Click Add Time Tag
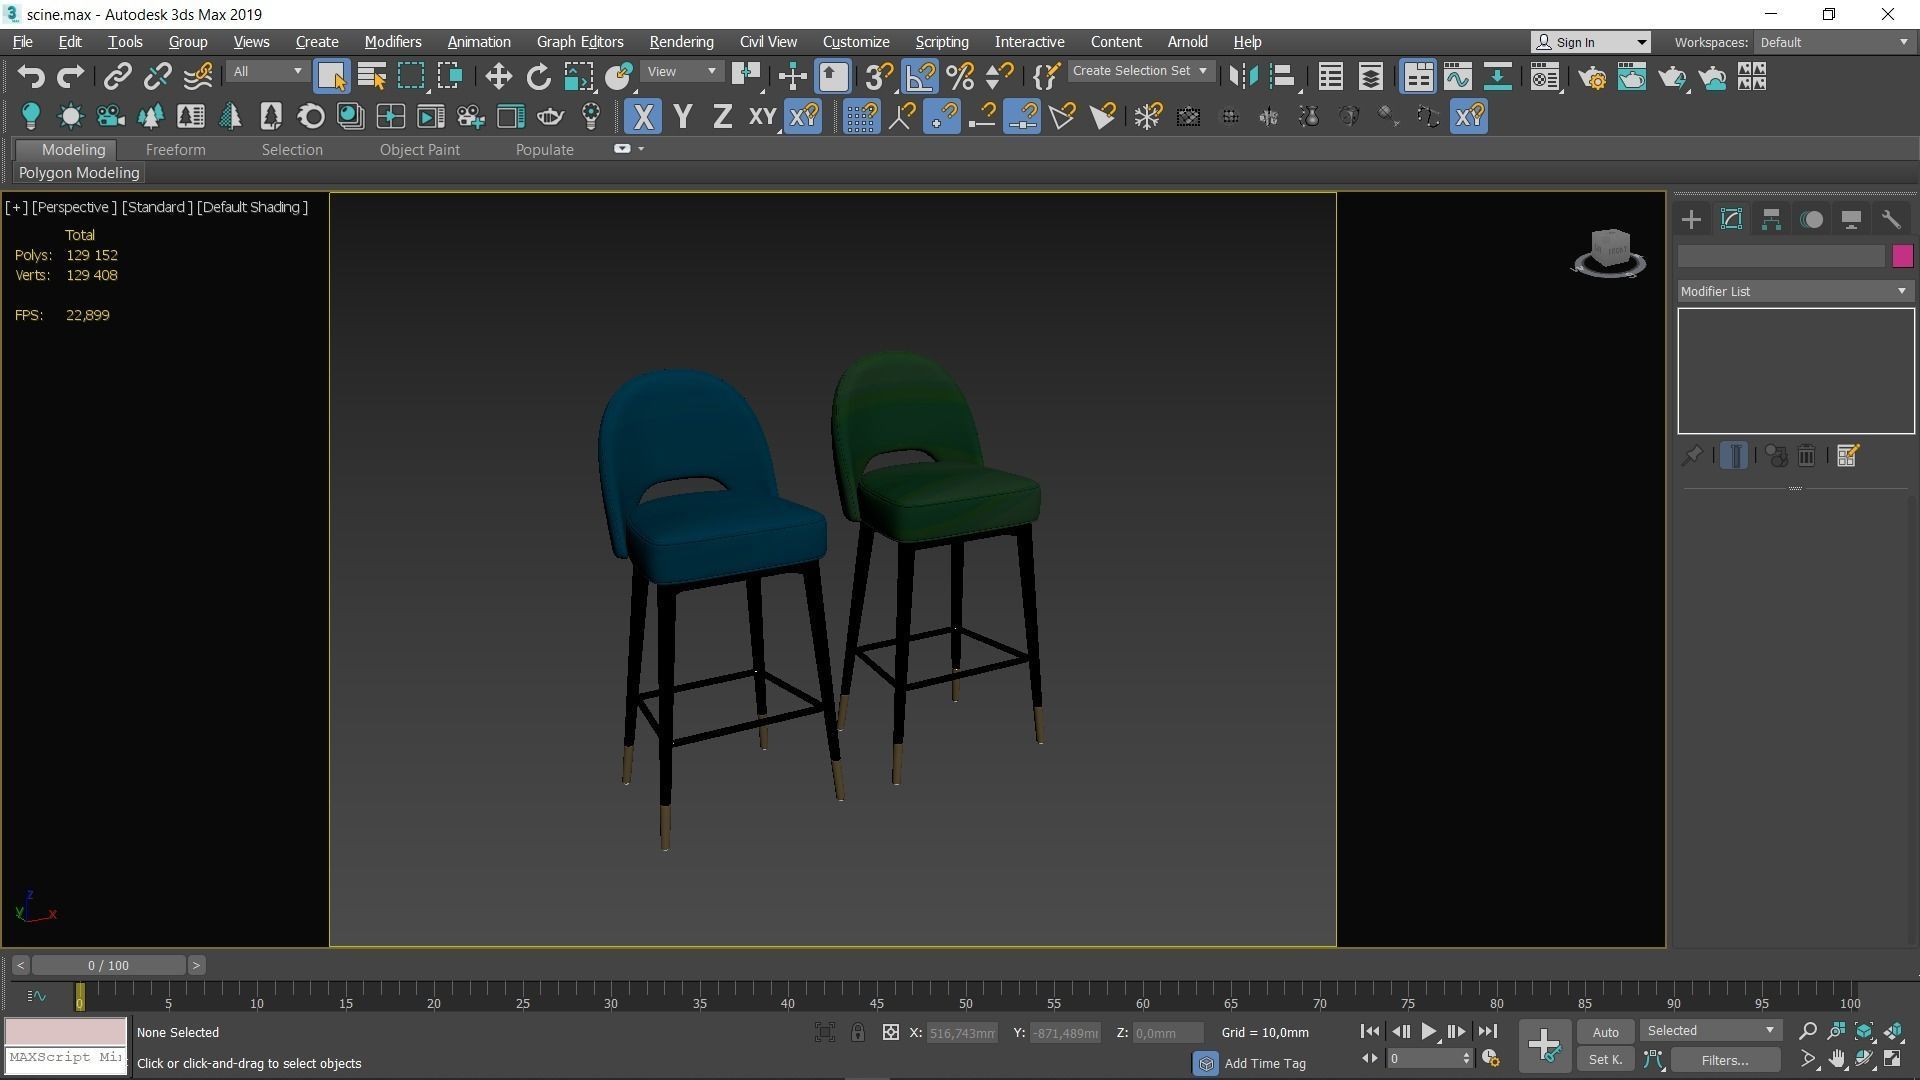The height and width of the screenshot is (1080, 1920). point(1265,1063)
